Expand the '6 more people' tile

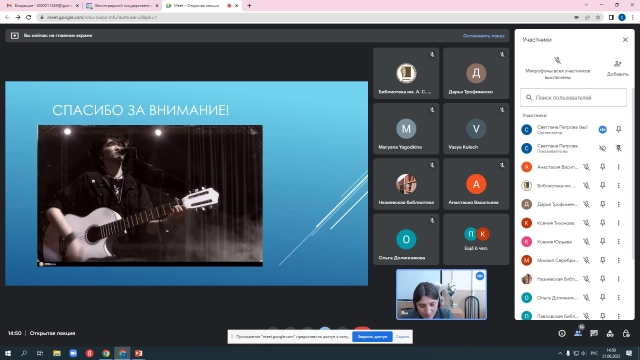coord(476,239)
